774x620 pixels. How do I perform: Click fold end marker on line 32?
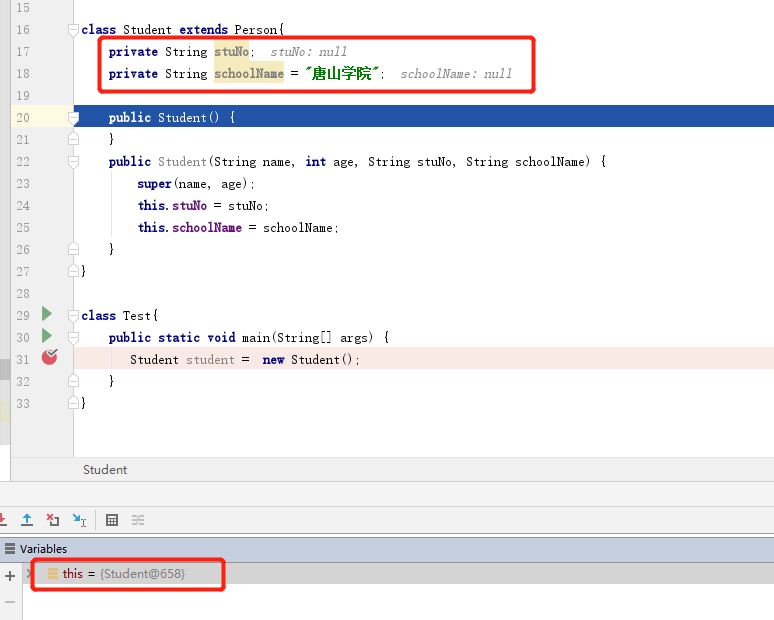[73, 381]
